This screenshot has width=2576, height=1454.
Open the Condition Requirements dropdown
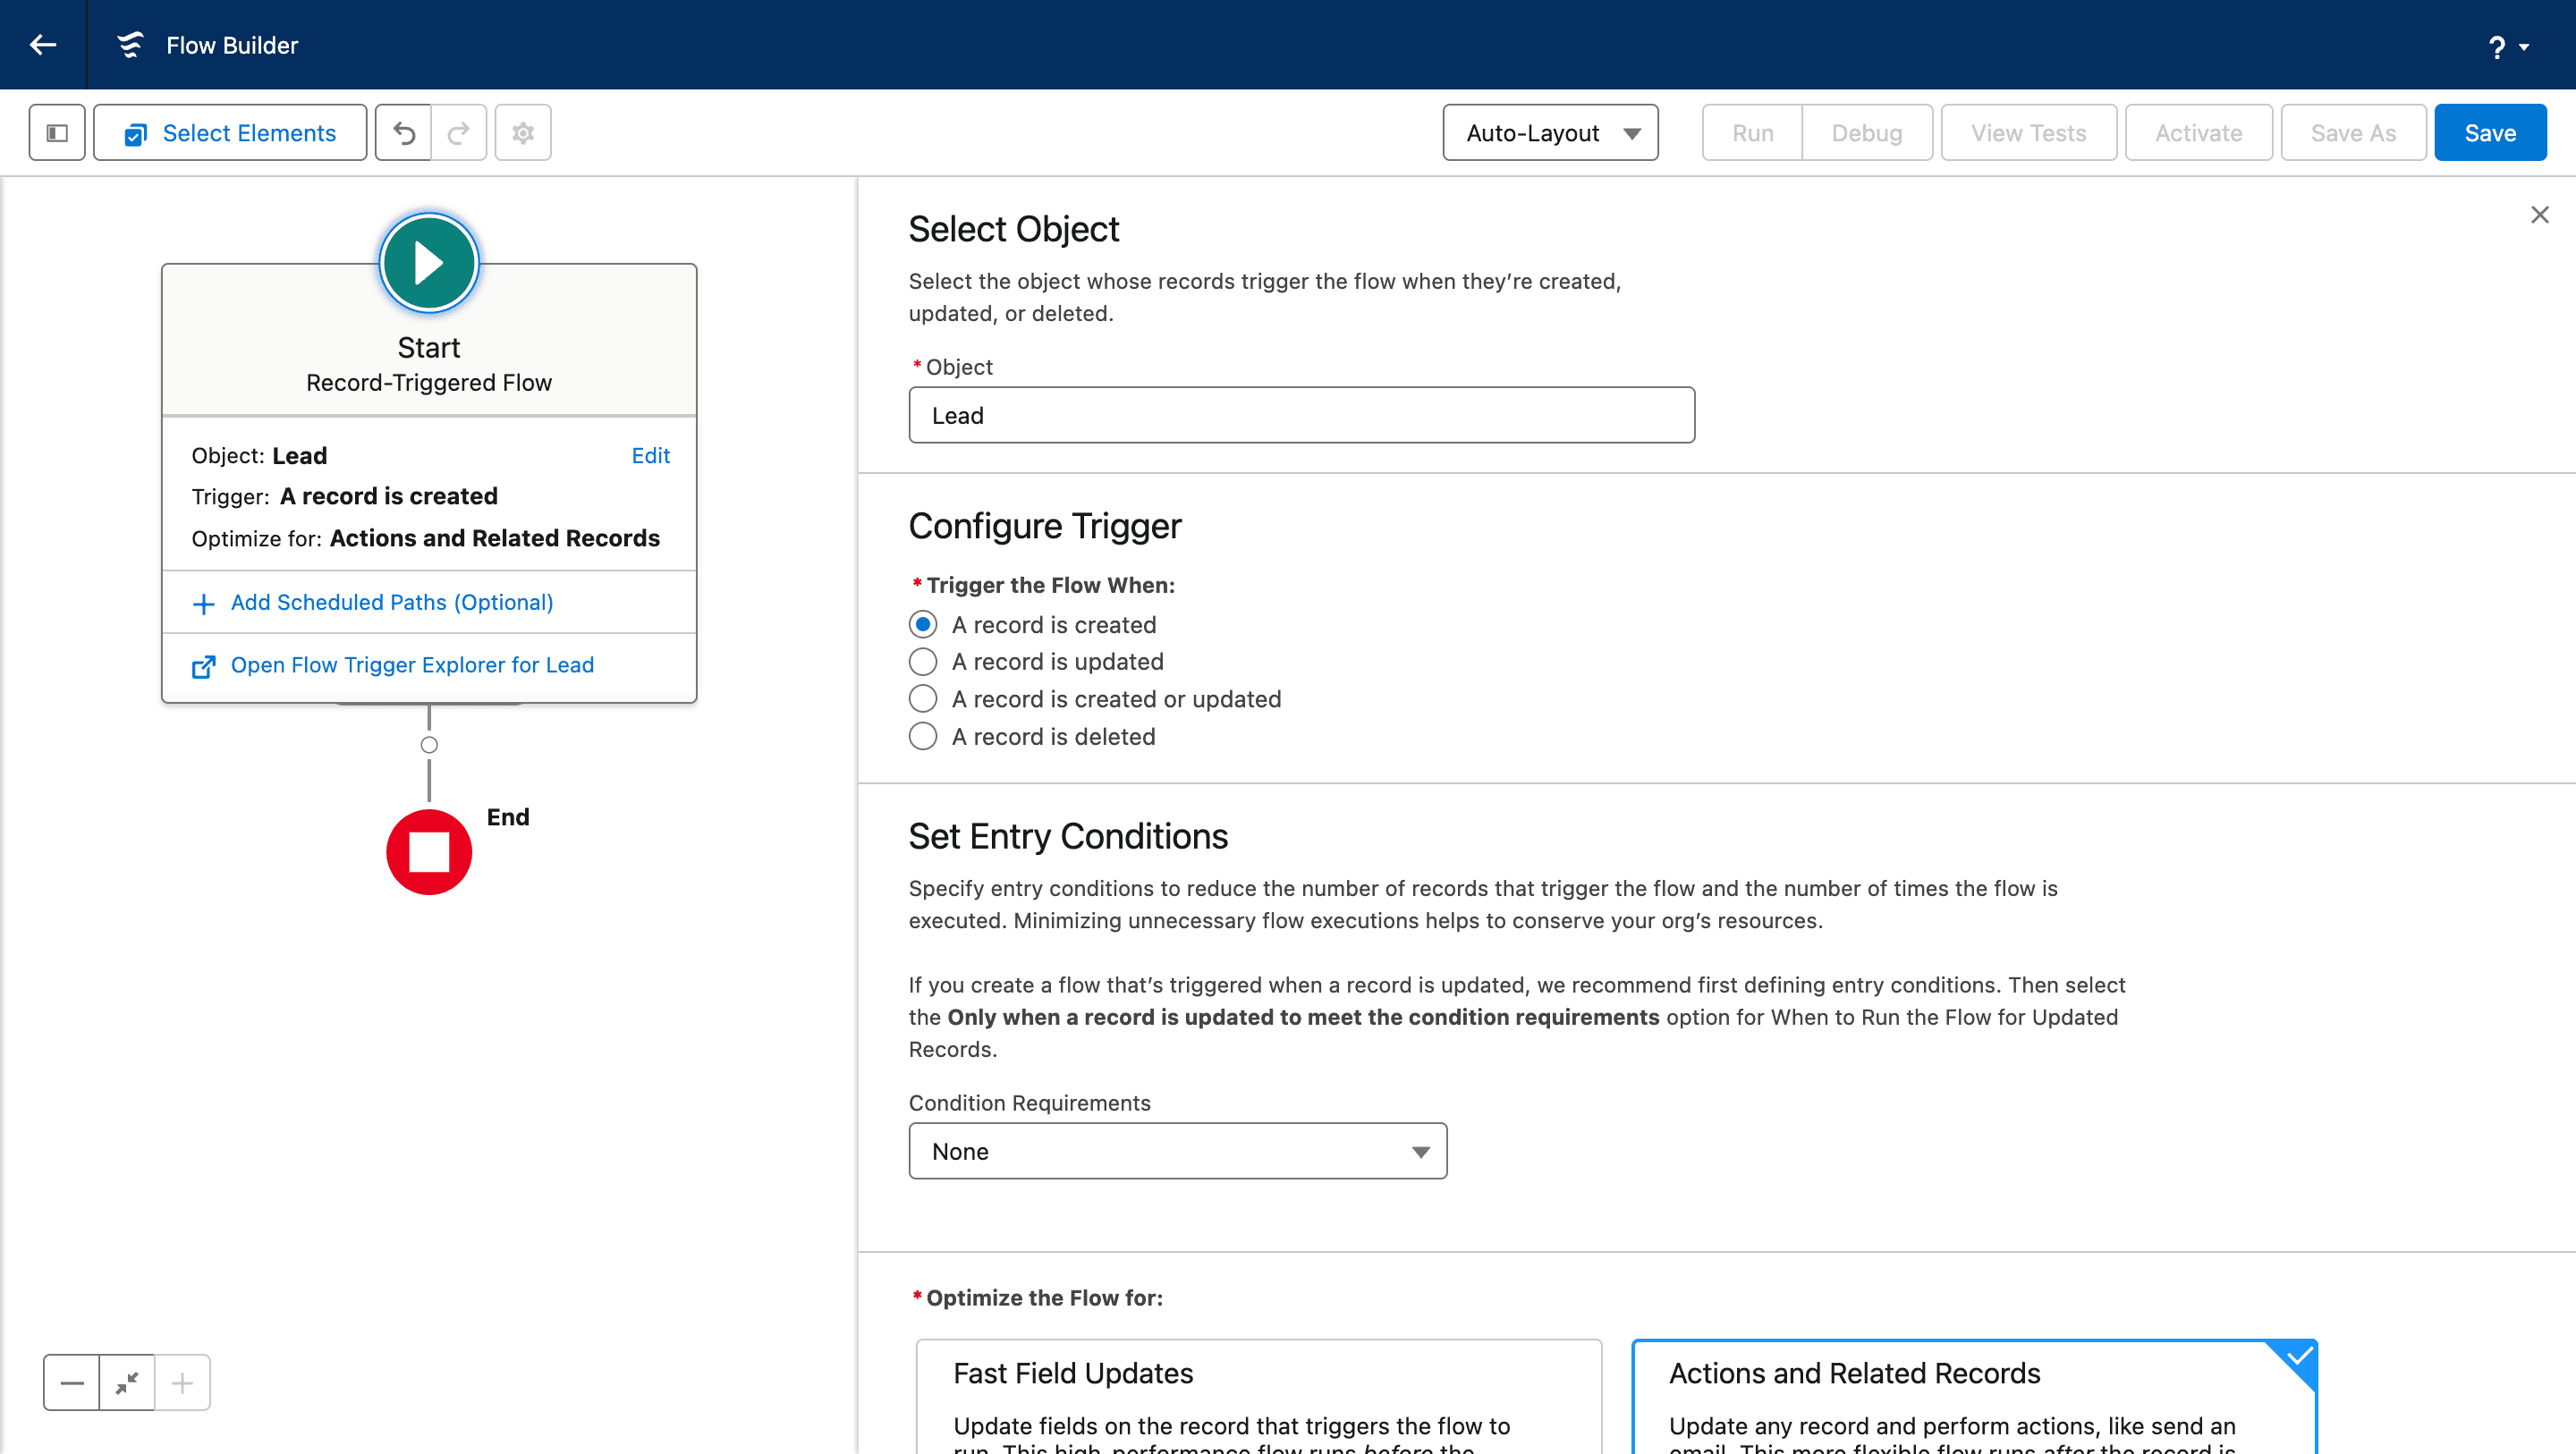click(1177, 1151)
